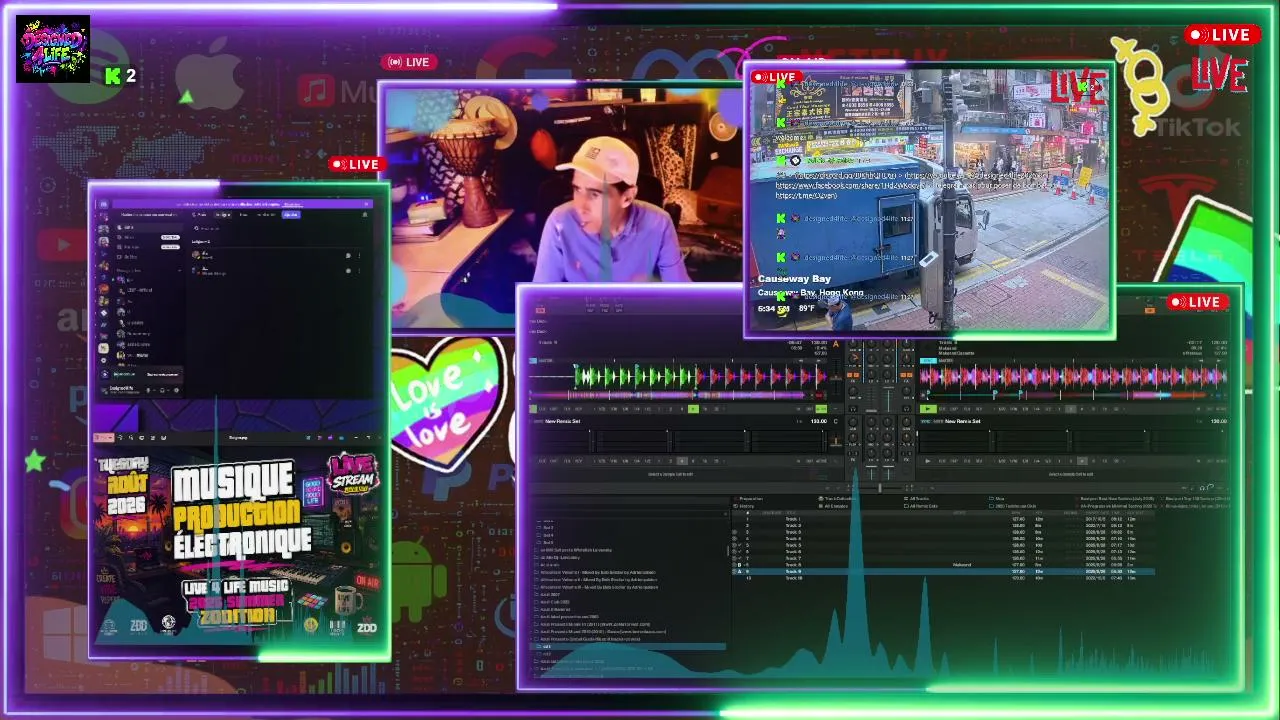Click the Traktor crossfader
1280x720 pixels.
pos(879,487)
